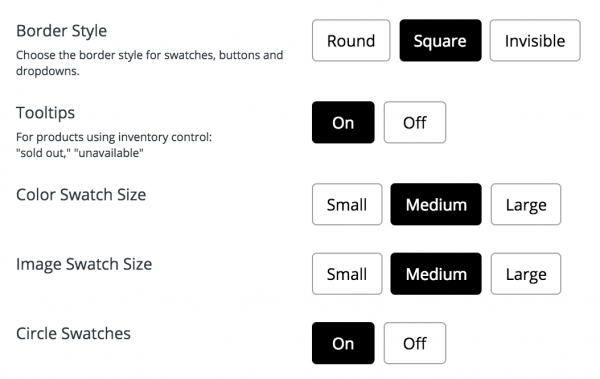
Task: Set Color Swatch Size to Small
Action: (x=347, y=204)
